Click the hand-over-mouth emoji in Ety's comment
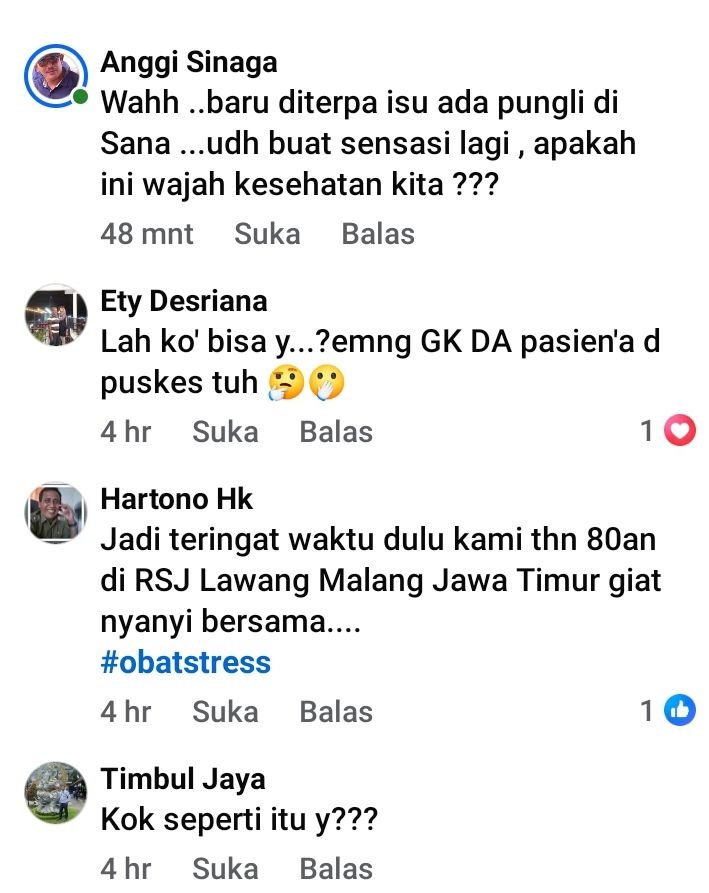This screenshot has height=893, width=709. tap(327, 382)
